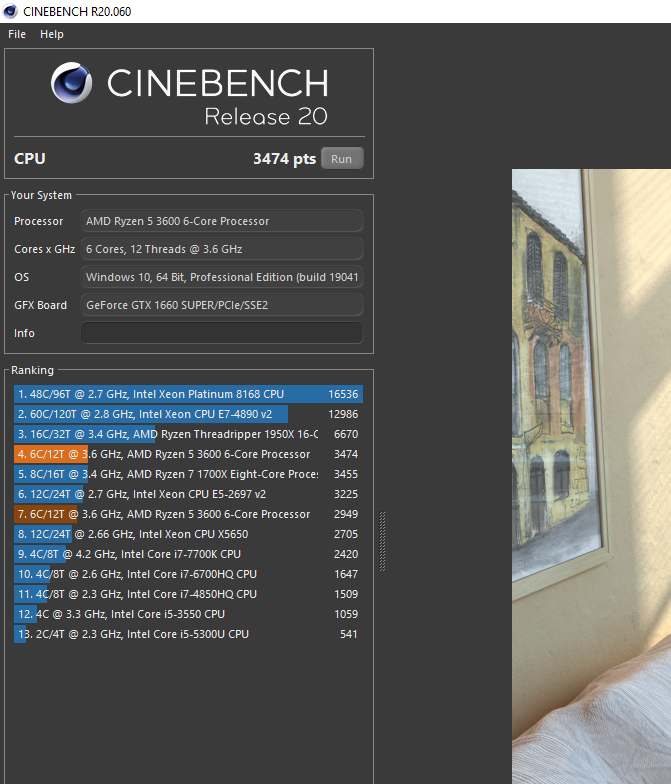The width and height of the screenshot is (671, 784).
Task: Select ranking entry Core i5-5300U
Action: (x=188, y=634)
